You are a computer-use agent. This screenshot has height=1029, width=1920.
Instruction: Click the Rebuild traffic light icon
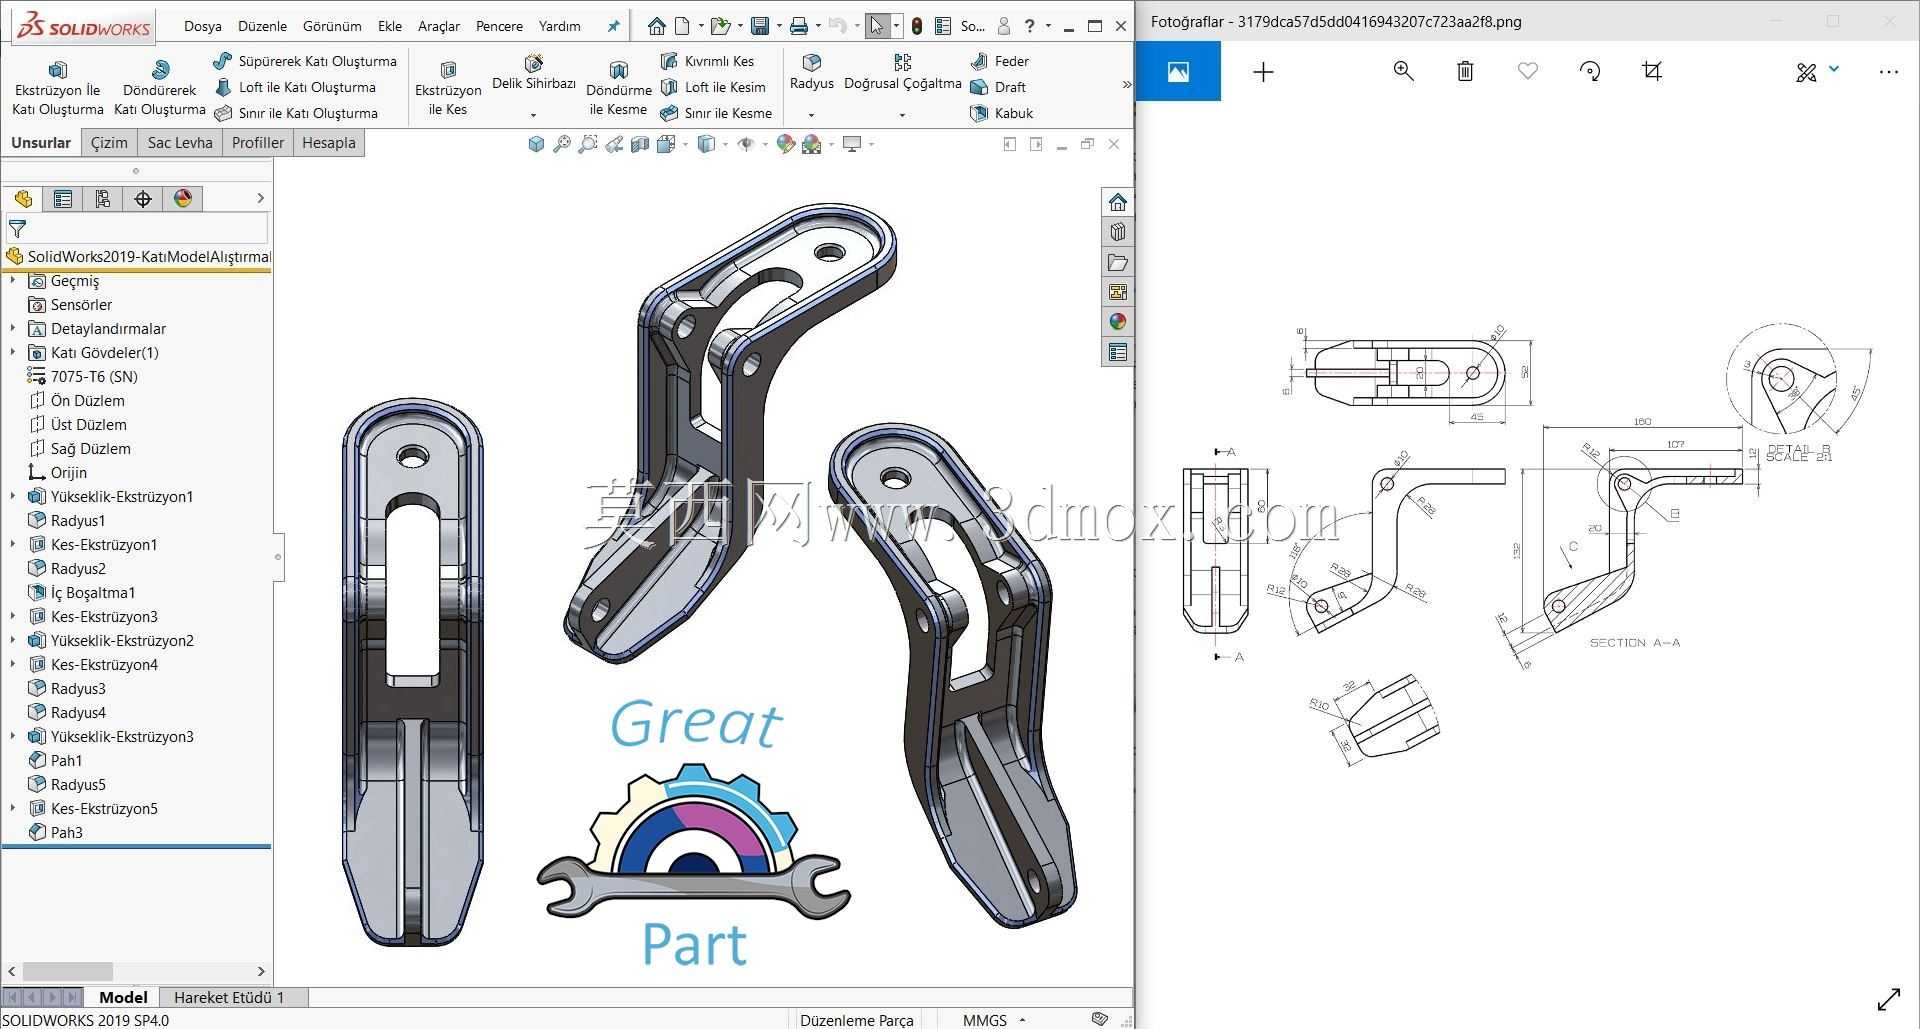[917, 26]
